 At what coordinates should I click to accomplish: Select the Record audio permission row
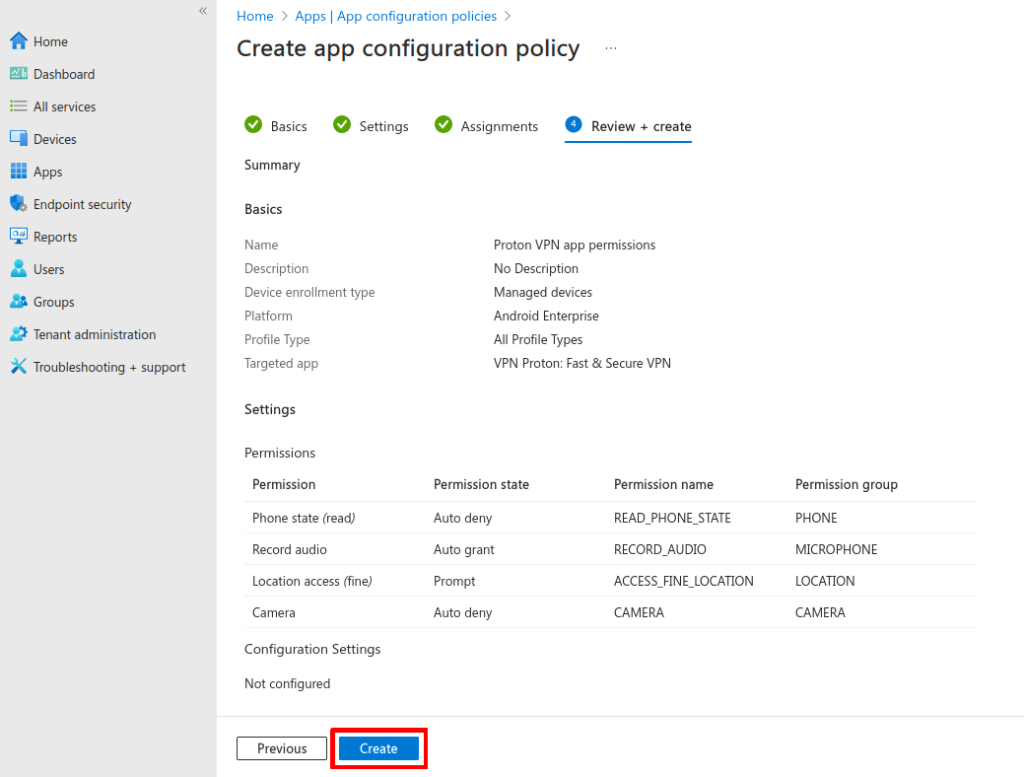[x=610, y=549]
